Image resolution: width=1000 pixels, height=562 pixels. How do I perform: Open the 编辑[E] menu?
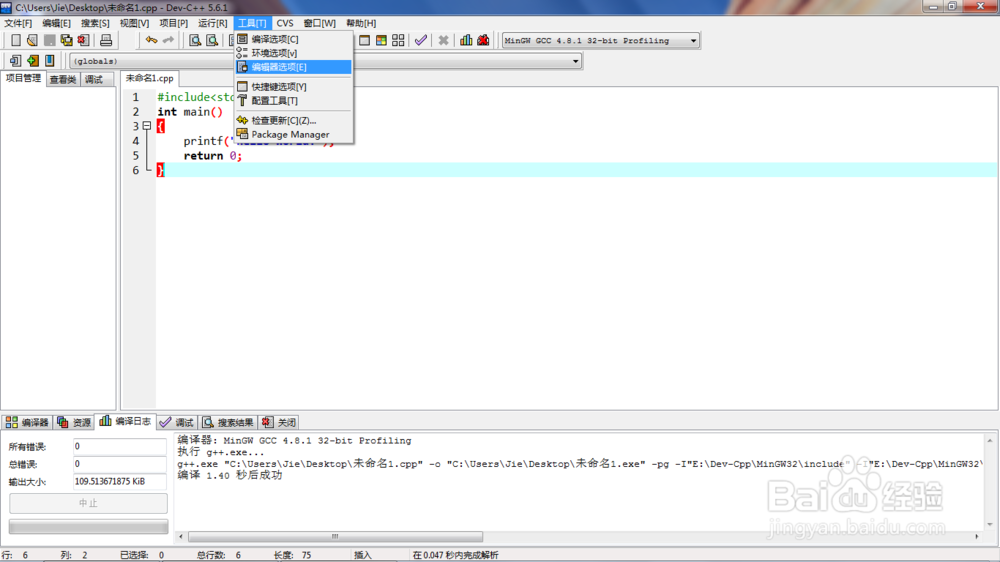[56, 23]
